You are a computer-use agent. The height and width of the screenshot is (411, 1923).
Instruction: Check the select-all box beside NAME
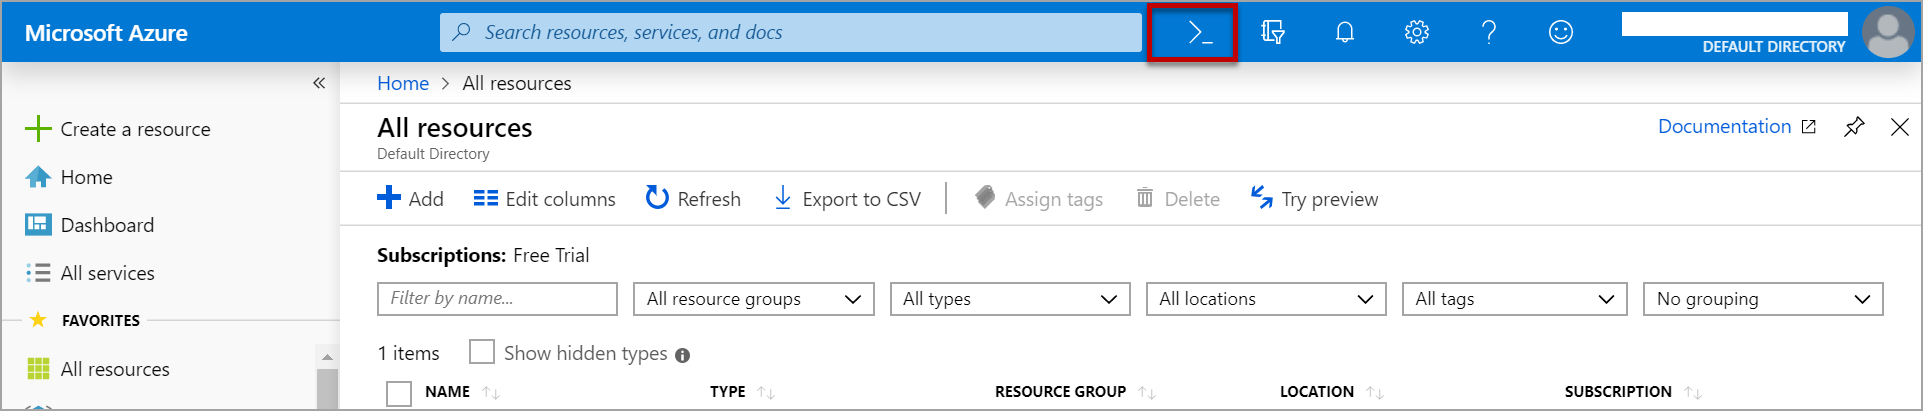[x=399, y=393]
